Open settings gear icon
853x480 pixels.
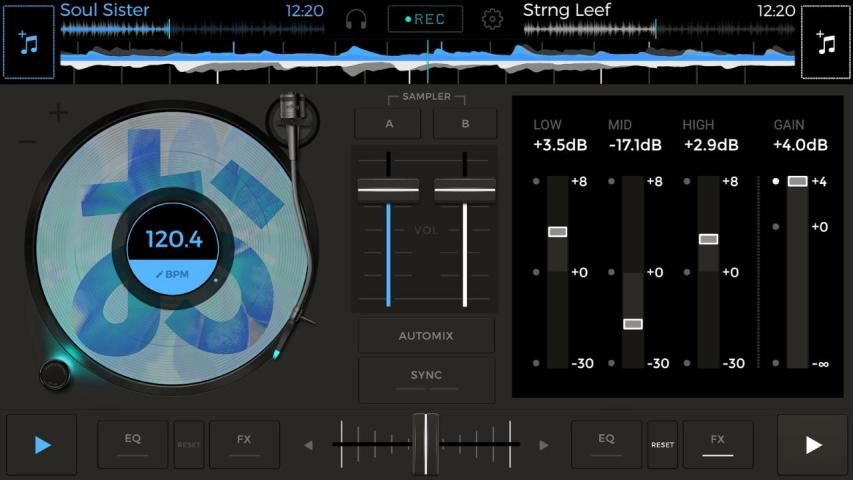pyautogui.click(x=492, y=19)
